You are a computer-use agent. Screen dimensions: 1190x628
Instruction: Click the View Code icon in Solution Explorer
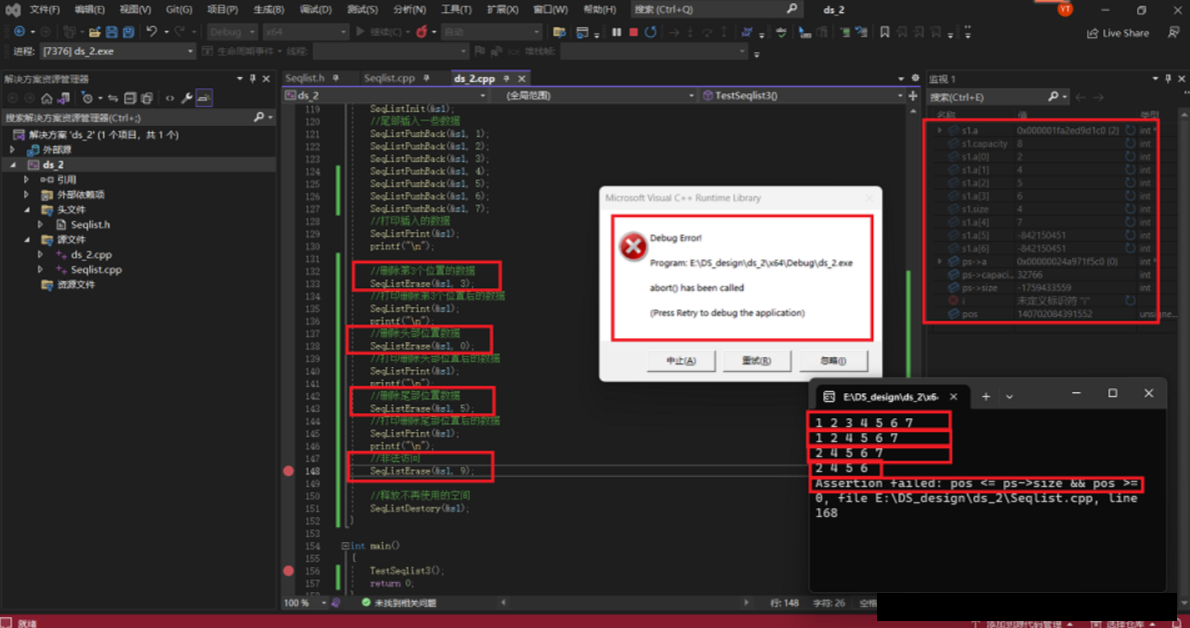tap(169, 98)
